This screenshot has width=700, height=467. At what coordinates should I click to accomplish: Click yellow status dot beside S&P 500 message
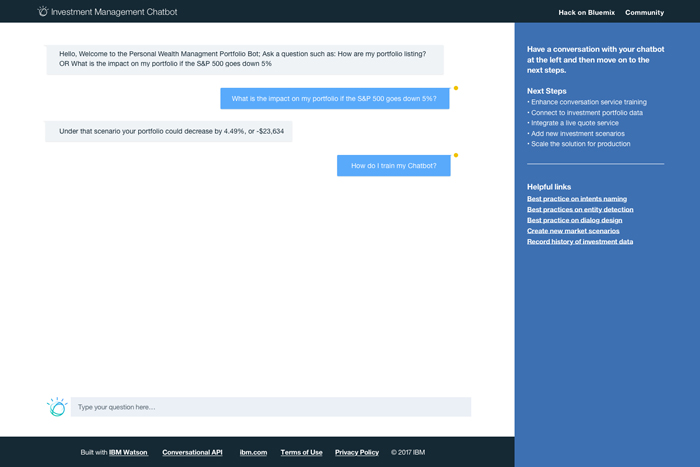(x=456, y=88)
